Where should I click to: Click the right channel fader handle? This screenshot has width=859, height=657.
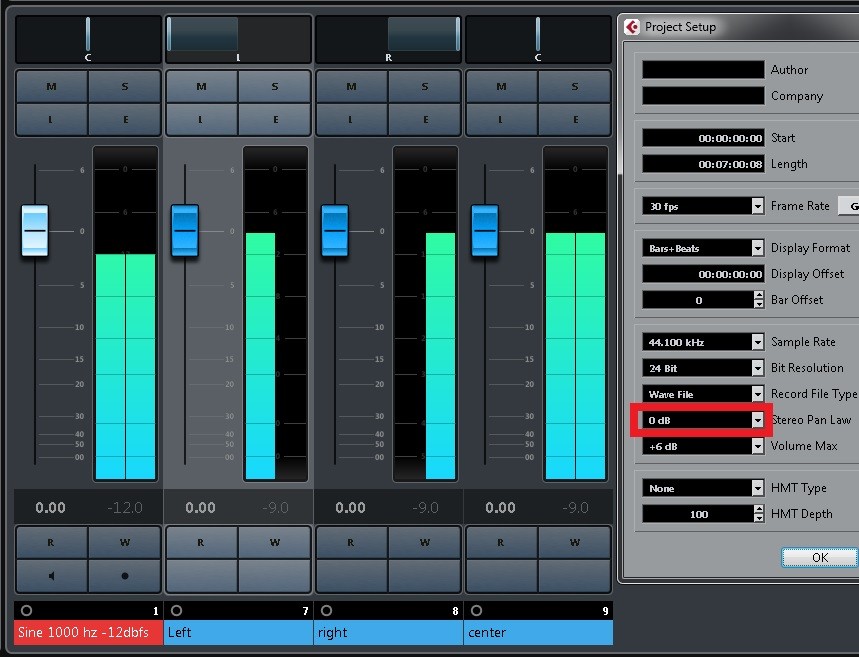[x=335, y=231]
